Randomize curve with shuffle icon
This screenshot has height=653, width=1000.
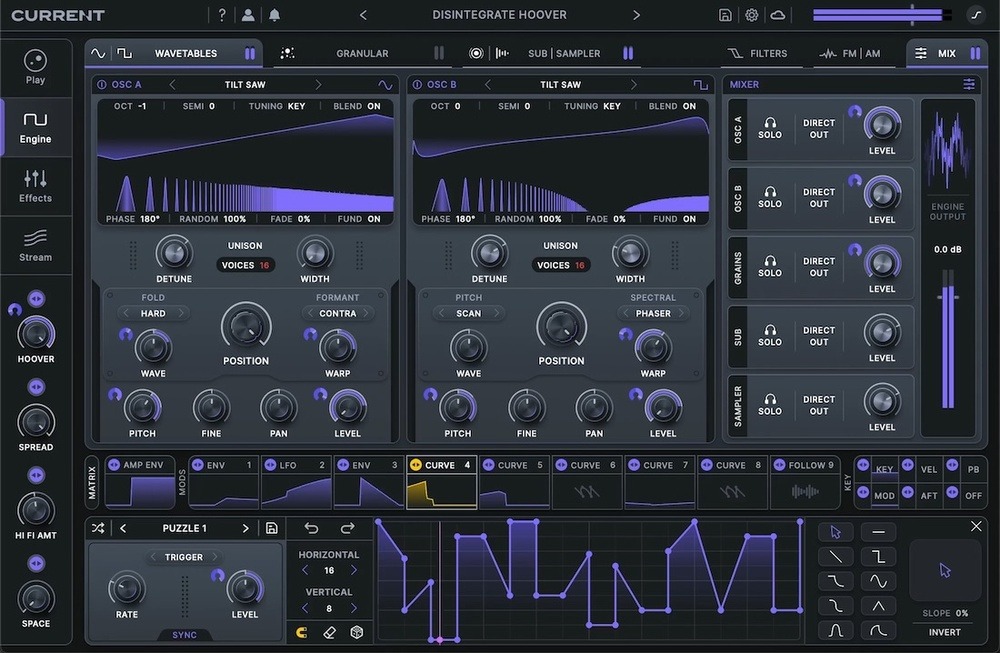pos(98,528)
